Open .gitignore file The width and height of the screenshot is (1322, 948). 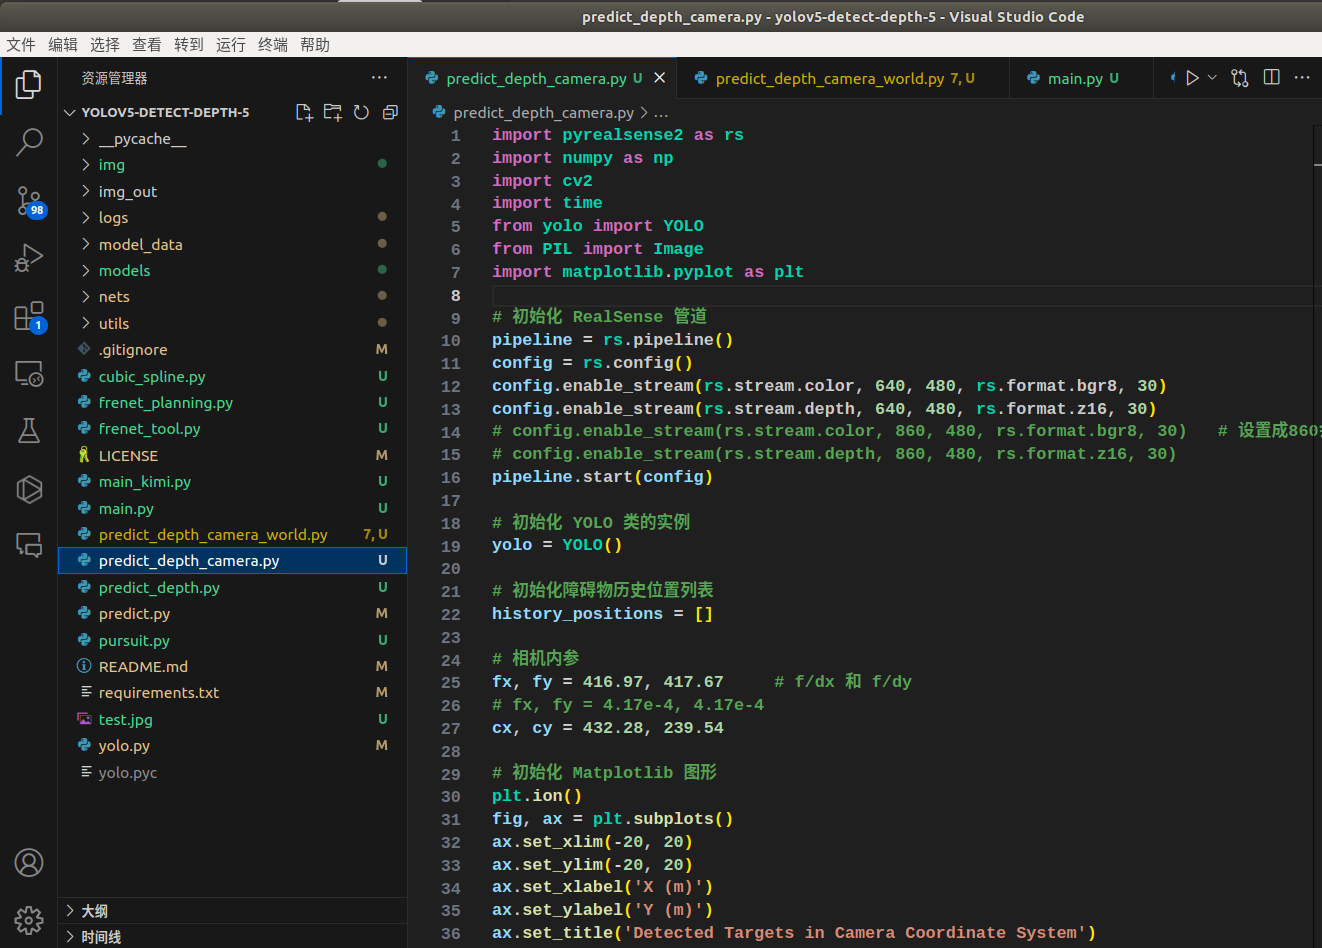click(x=232, y=350)
